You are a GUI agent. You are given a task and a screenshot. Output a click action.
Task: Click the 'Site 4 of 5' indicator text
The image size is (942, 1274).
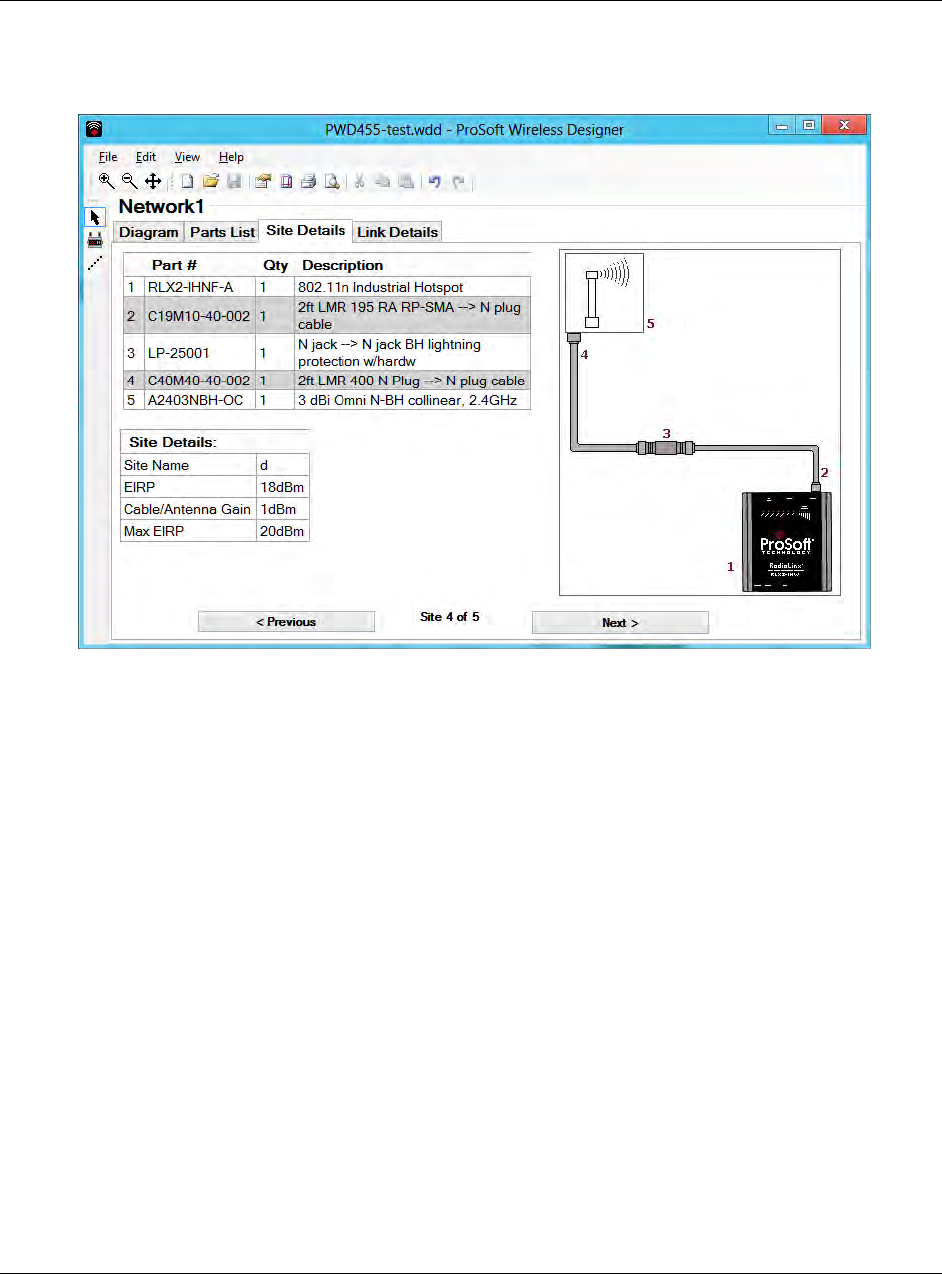(x=450, y=617)
